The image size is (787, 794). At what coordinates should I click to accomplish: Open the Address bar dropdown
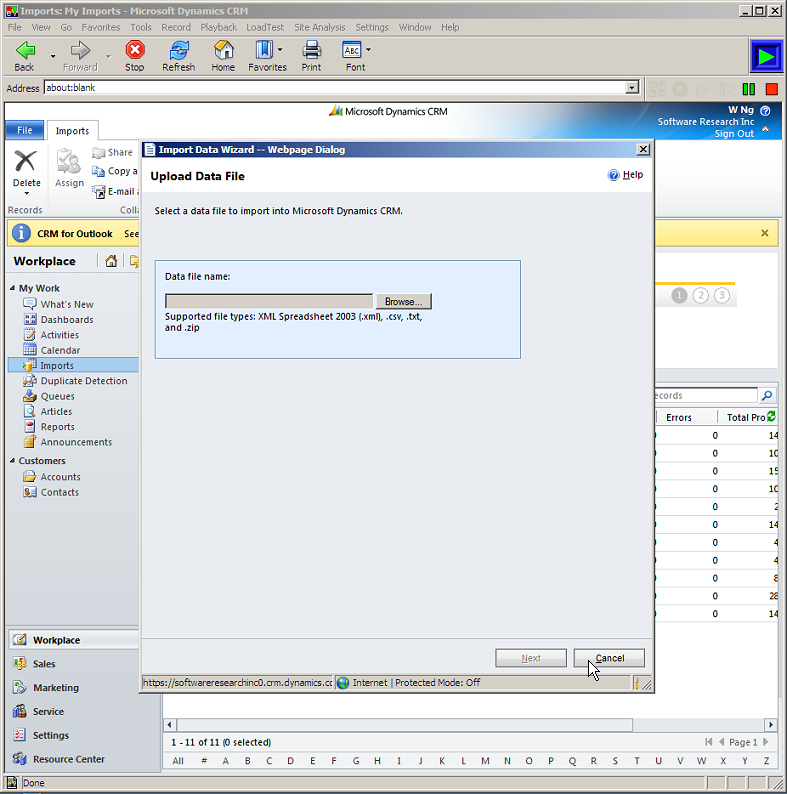(632, 88)
